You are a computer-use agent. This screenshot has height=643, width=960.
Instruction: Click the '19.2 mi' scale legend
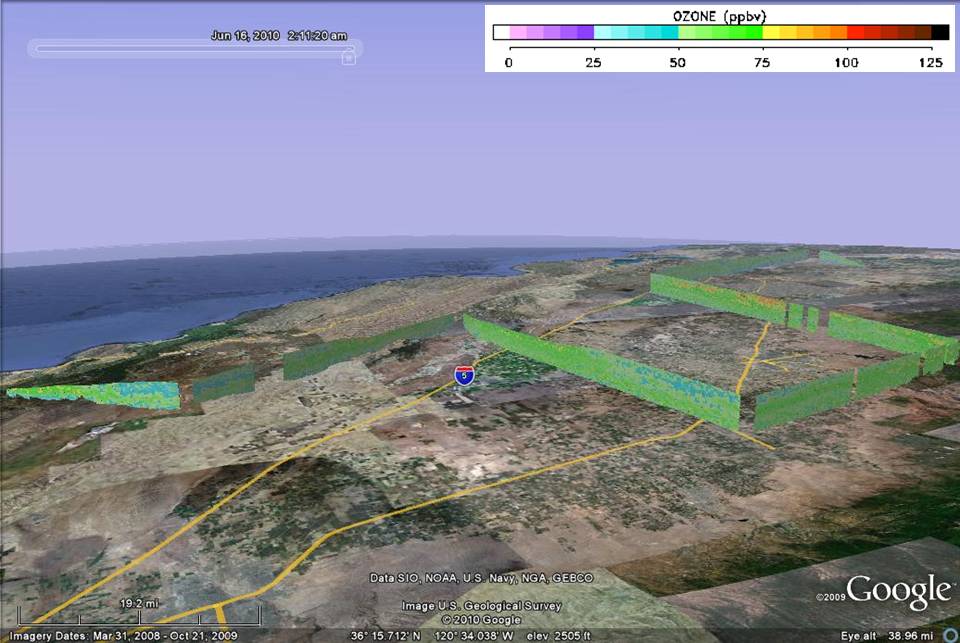(x=139, y=613)
